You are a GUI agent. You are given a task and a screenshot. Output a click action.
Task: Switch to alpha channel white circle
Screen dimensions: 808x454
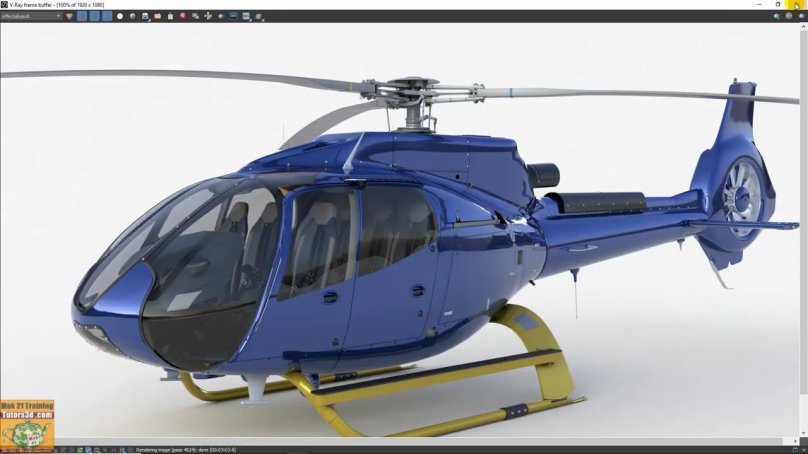click(x=120, y=17)
